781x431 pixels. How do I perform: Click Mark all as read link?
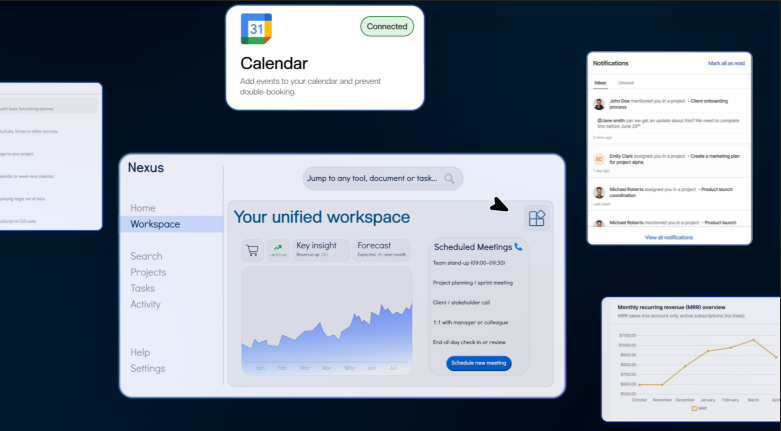pos(726,63)
